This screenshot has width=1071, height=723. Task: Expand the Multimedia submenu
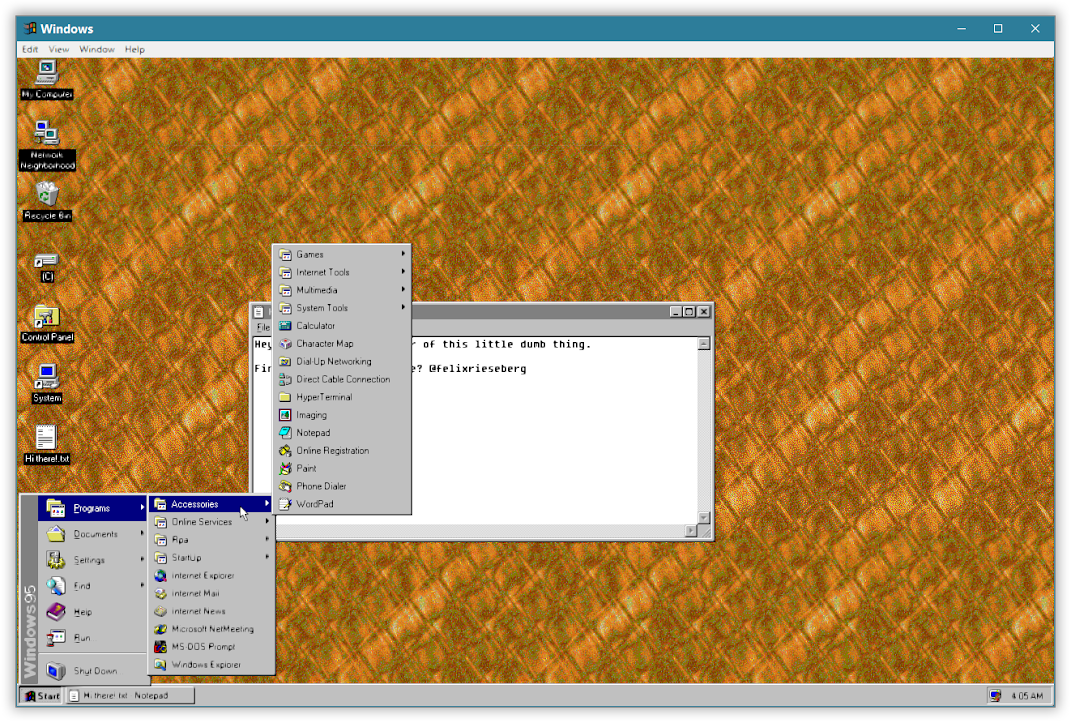coord(342,289)
